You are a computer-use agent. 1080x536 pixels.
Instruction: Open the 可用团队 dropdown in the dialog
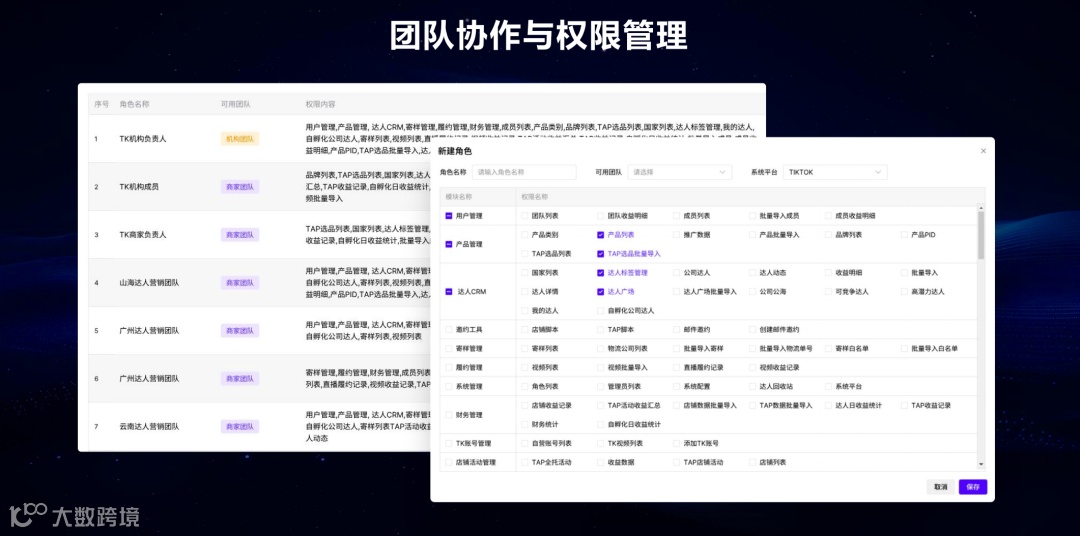[x=679, y=172]
